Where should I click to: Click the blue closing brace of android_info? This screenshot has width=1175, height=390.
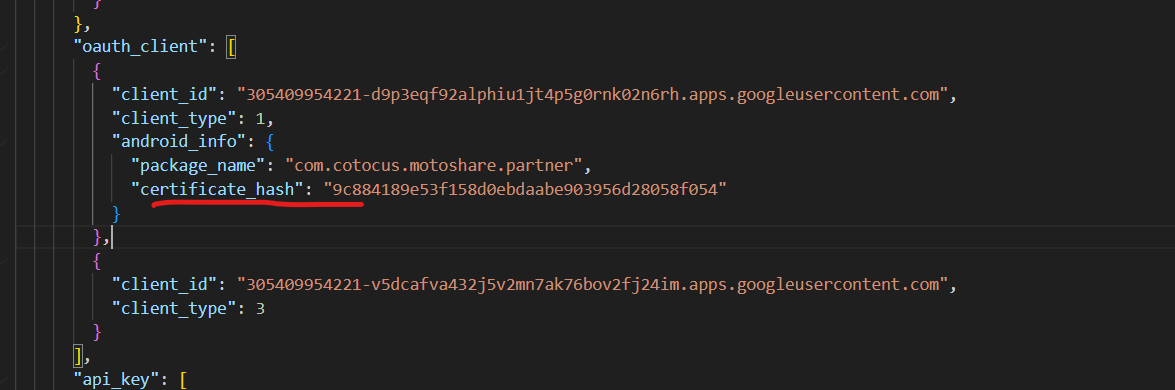[115, 214]
